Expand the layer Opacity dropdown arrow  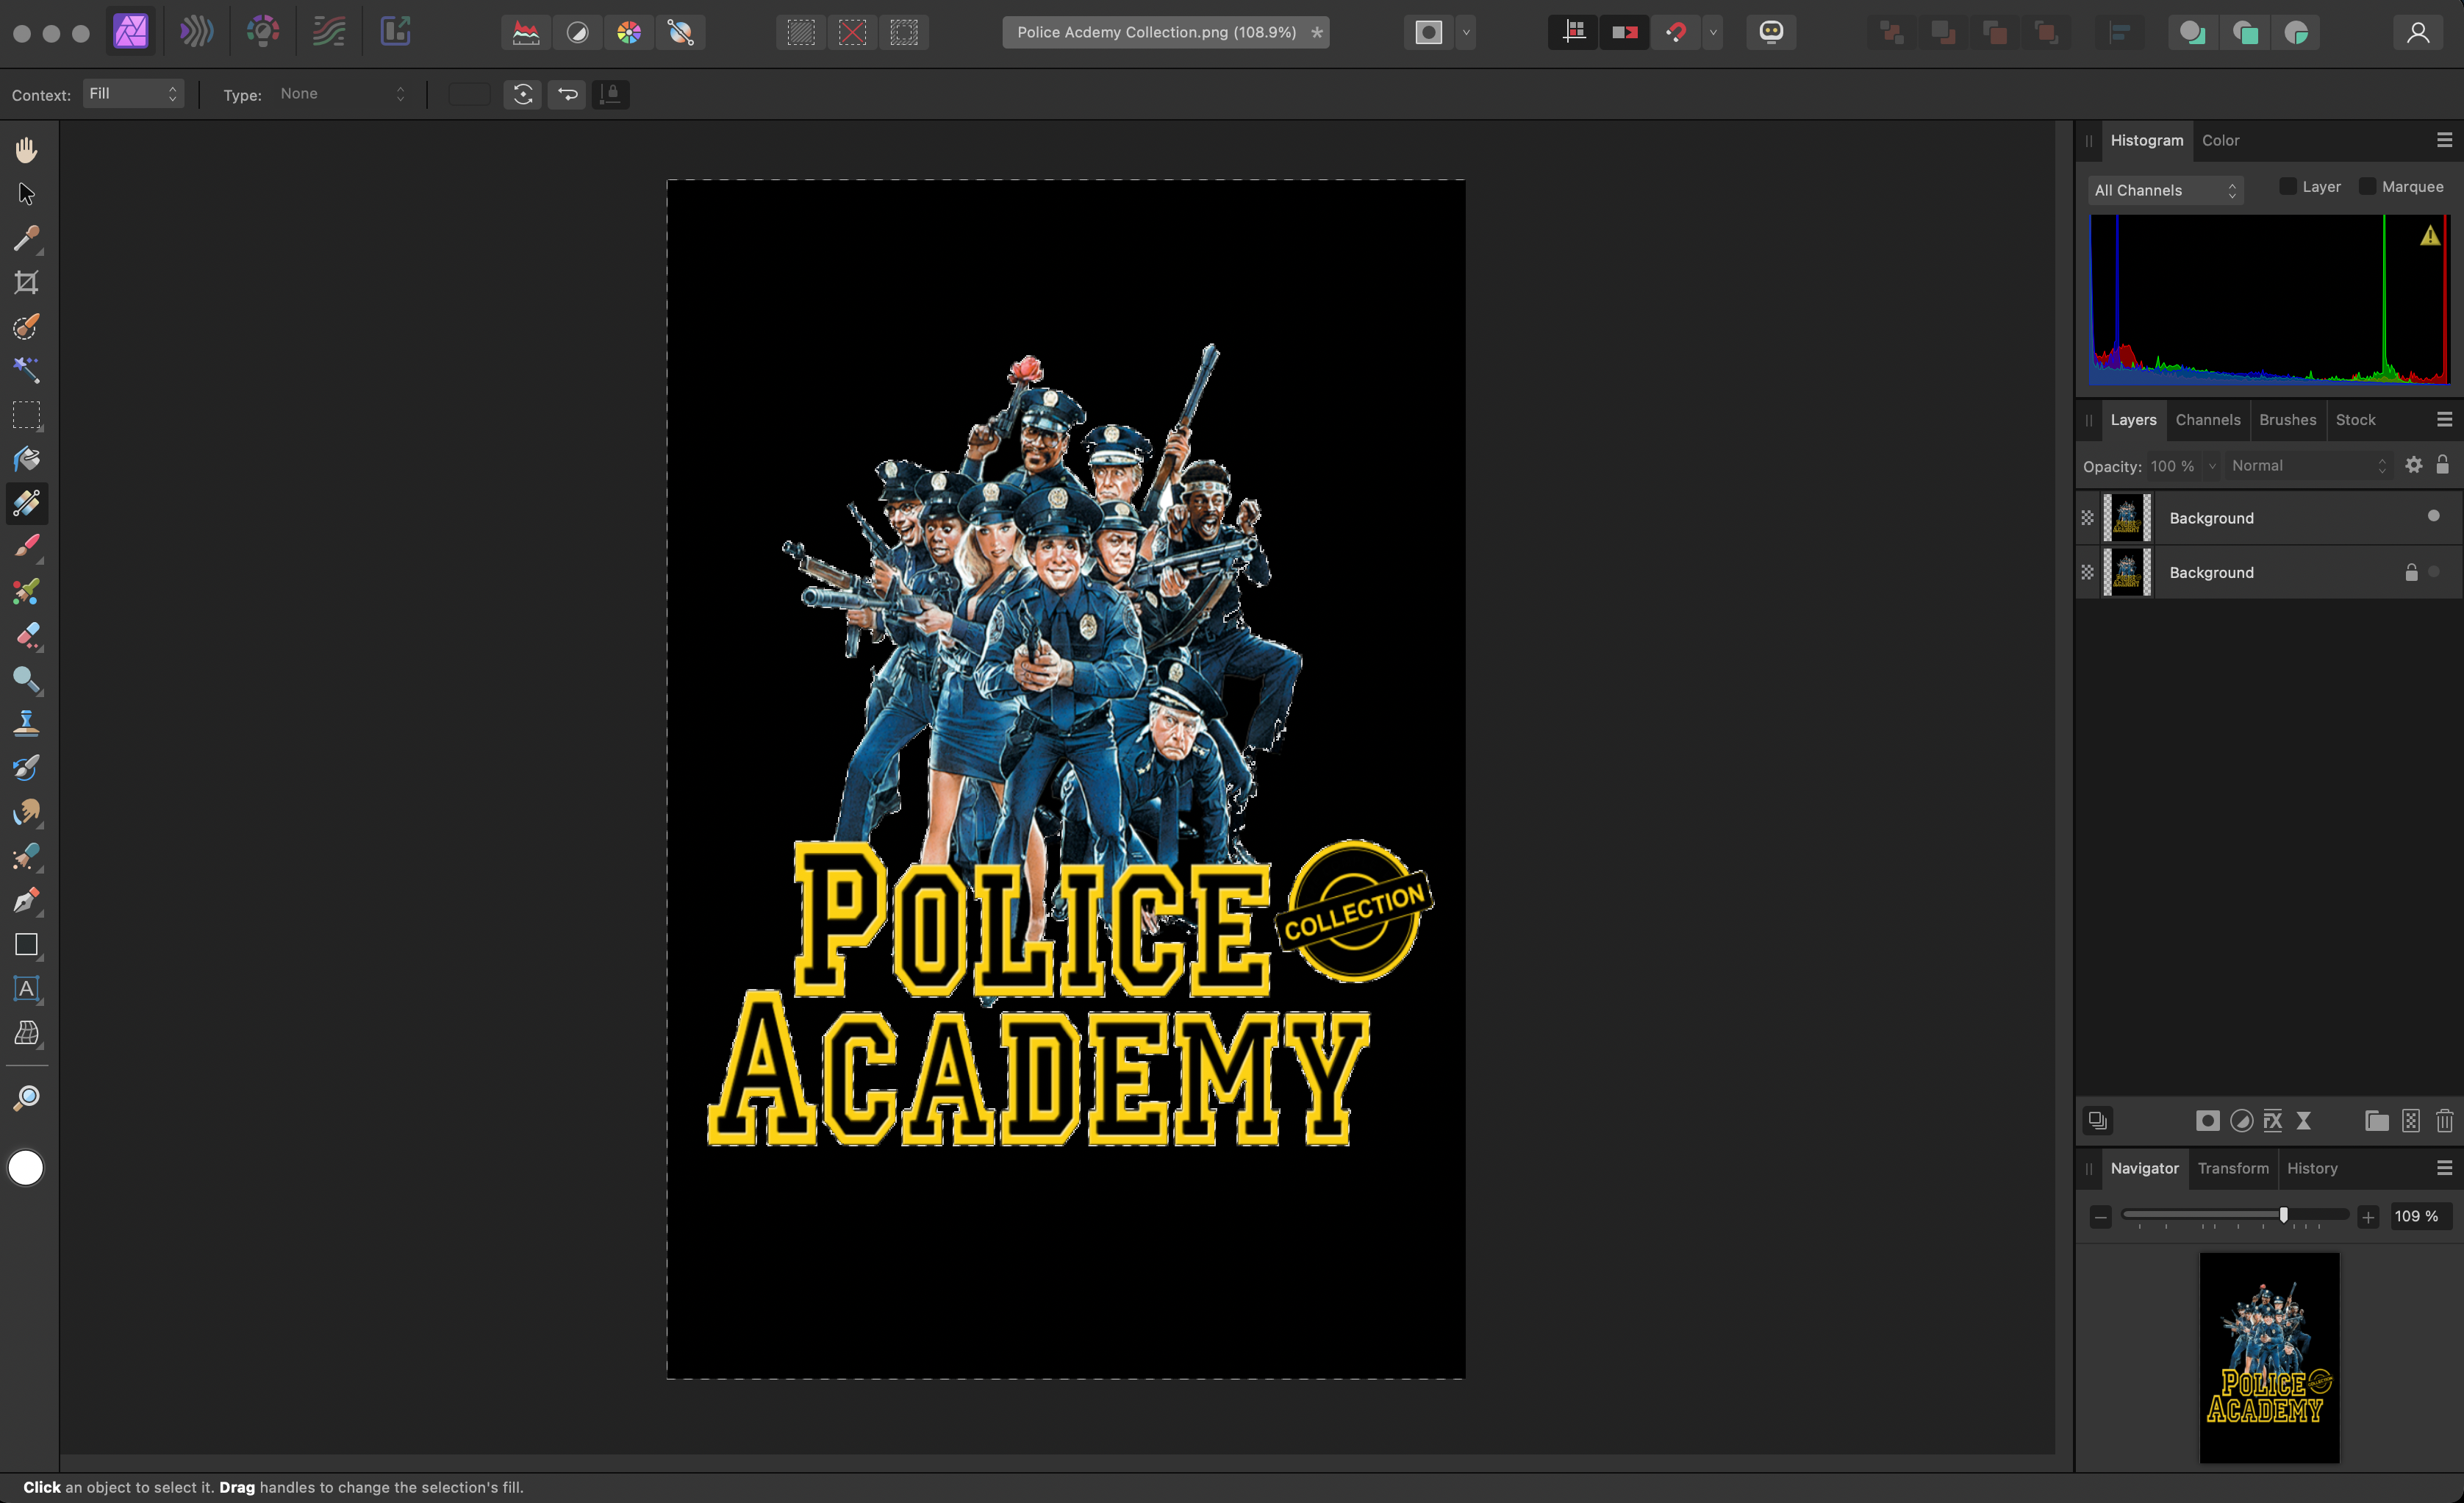click(2211, 466)
